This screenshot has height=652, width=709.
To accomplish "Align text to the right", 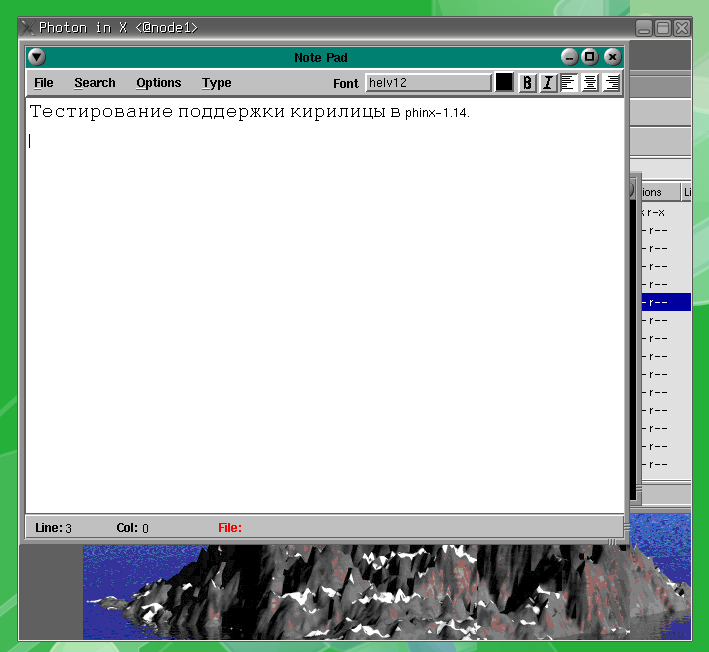I will click(611, 83).
